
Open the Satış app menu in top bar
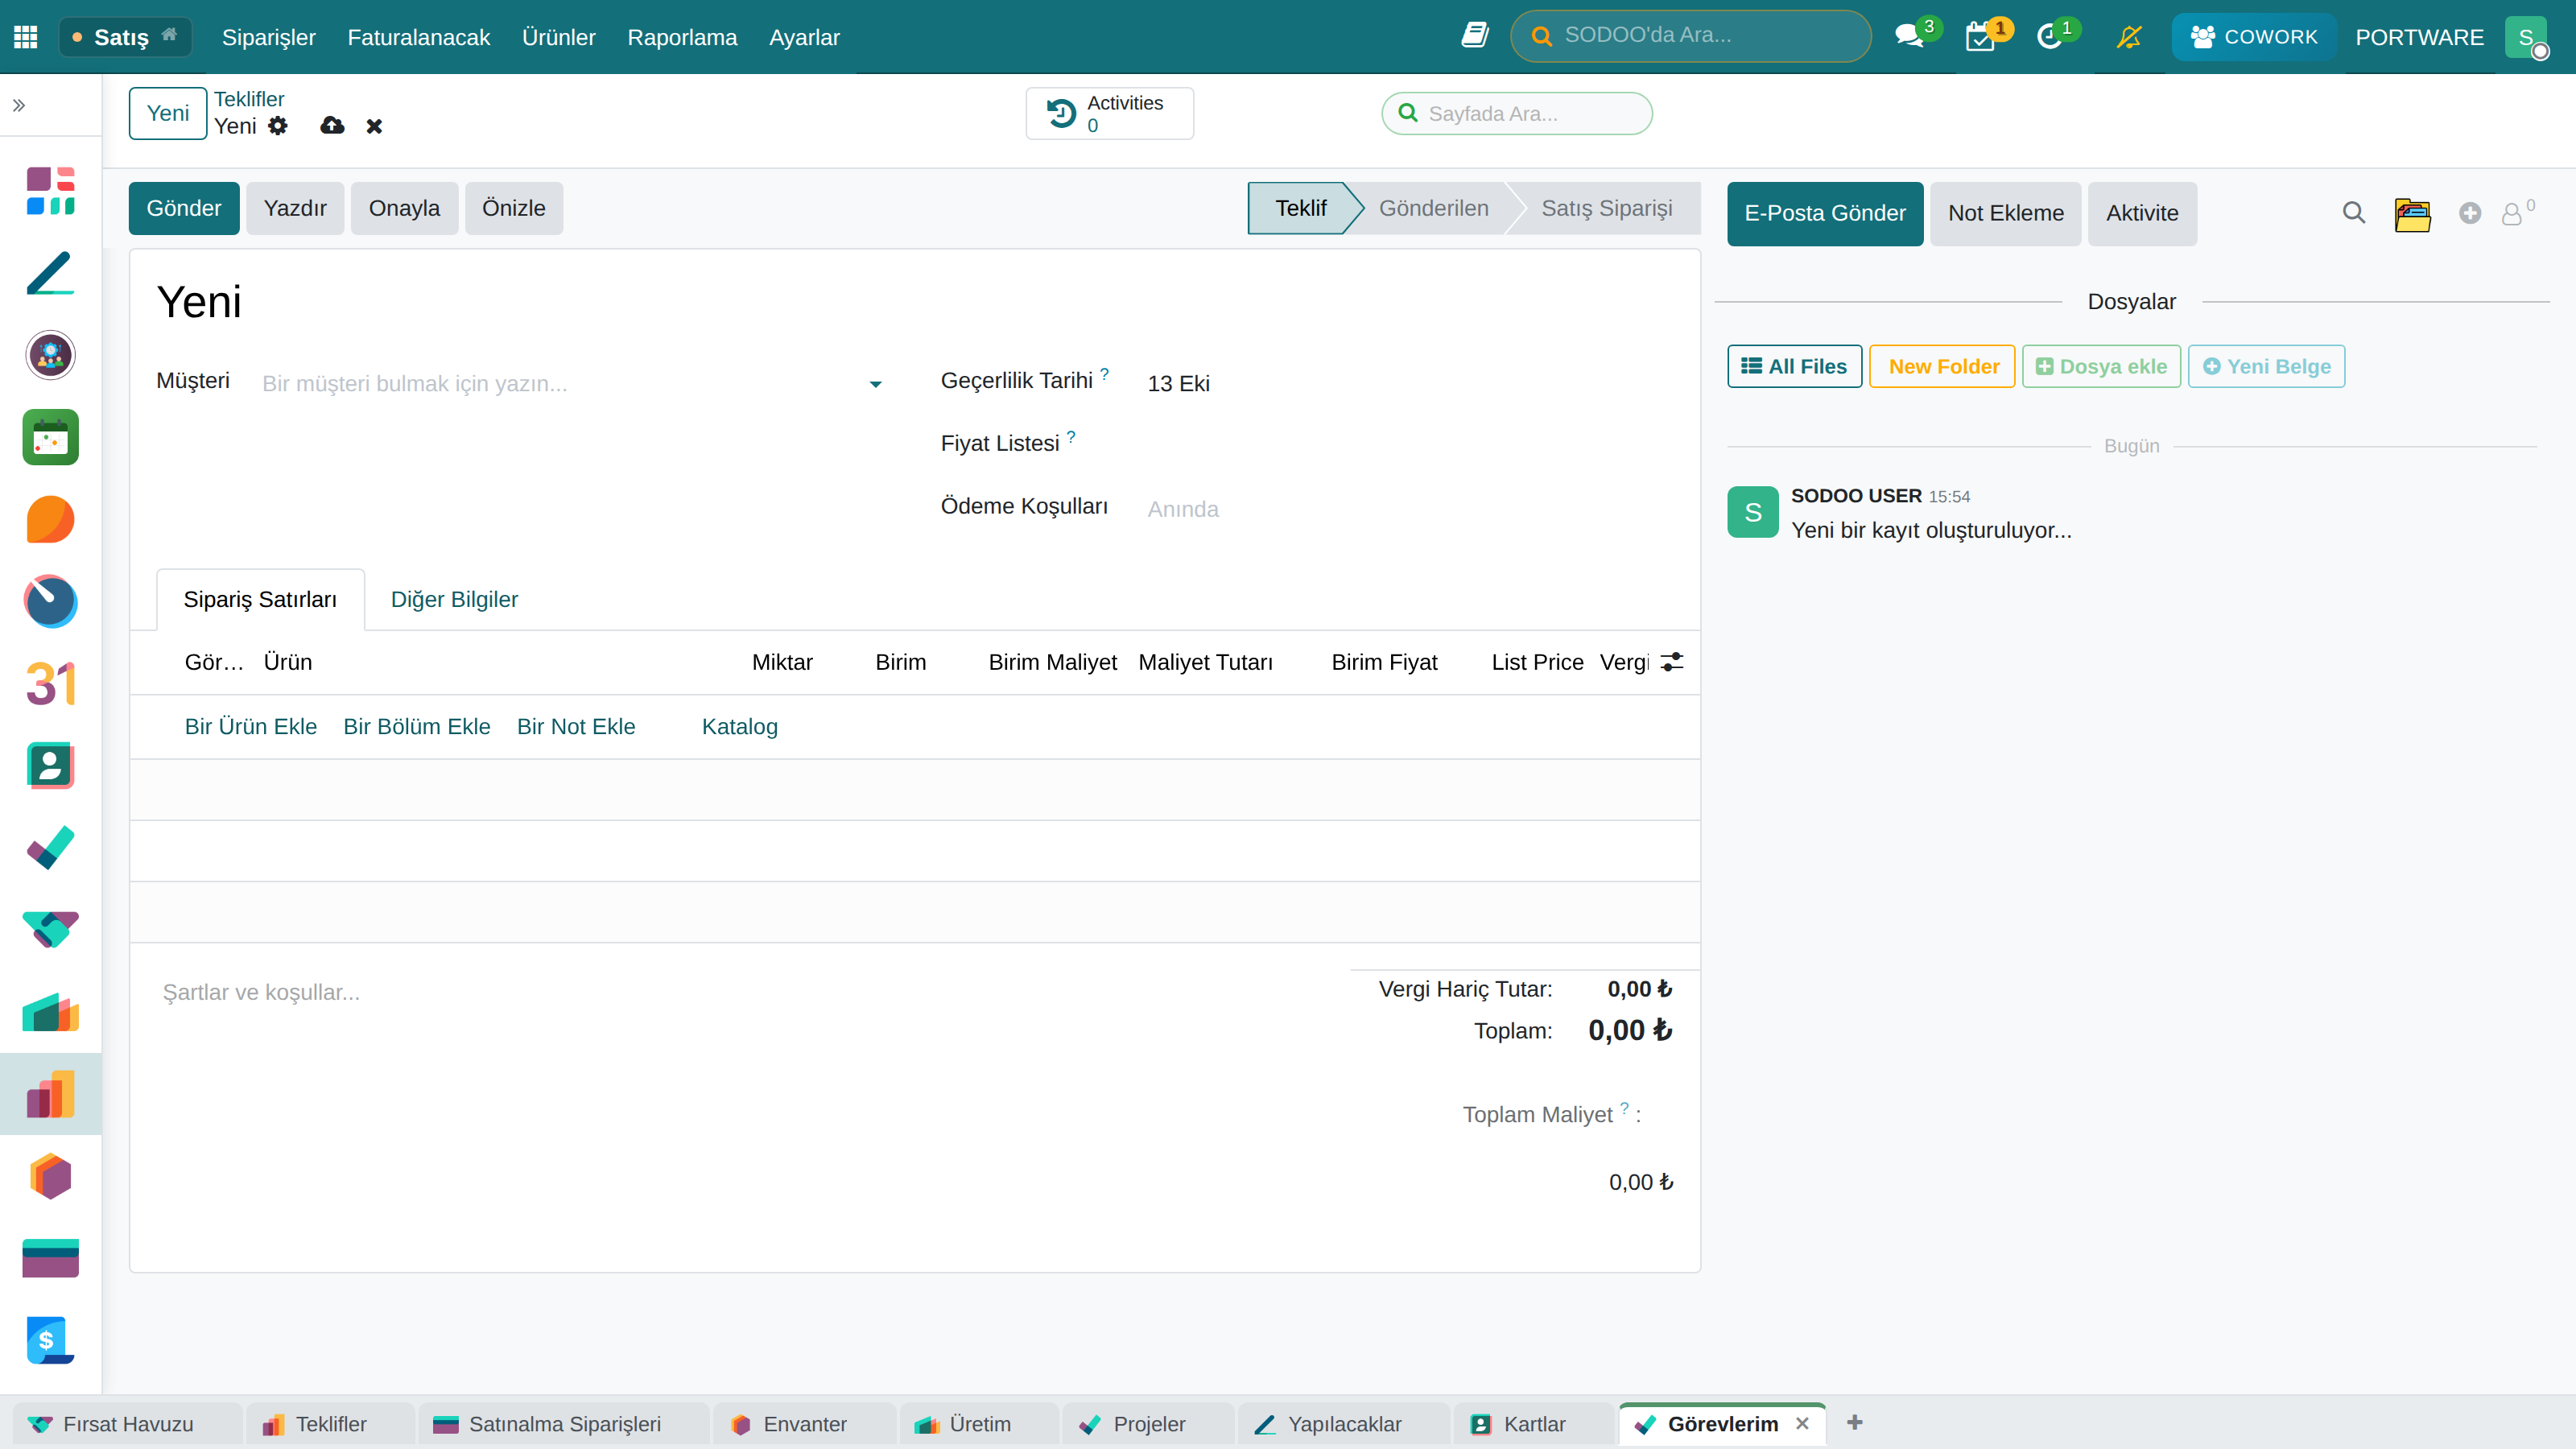pyautogui.click(x=125, y=37)
